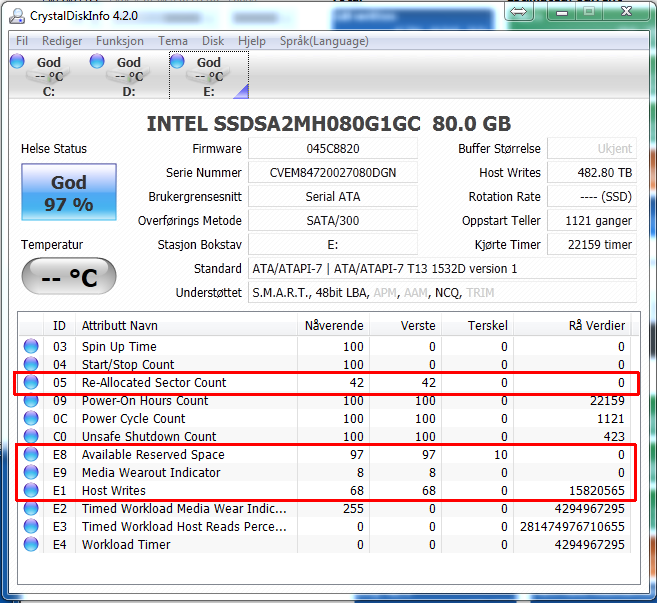The width and height of the screenshot is (657, 603).
Task: Click status orb for Unsafe Shutdown Count
Action: click(31, 436)
